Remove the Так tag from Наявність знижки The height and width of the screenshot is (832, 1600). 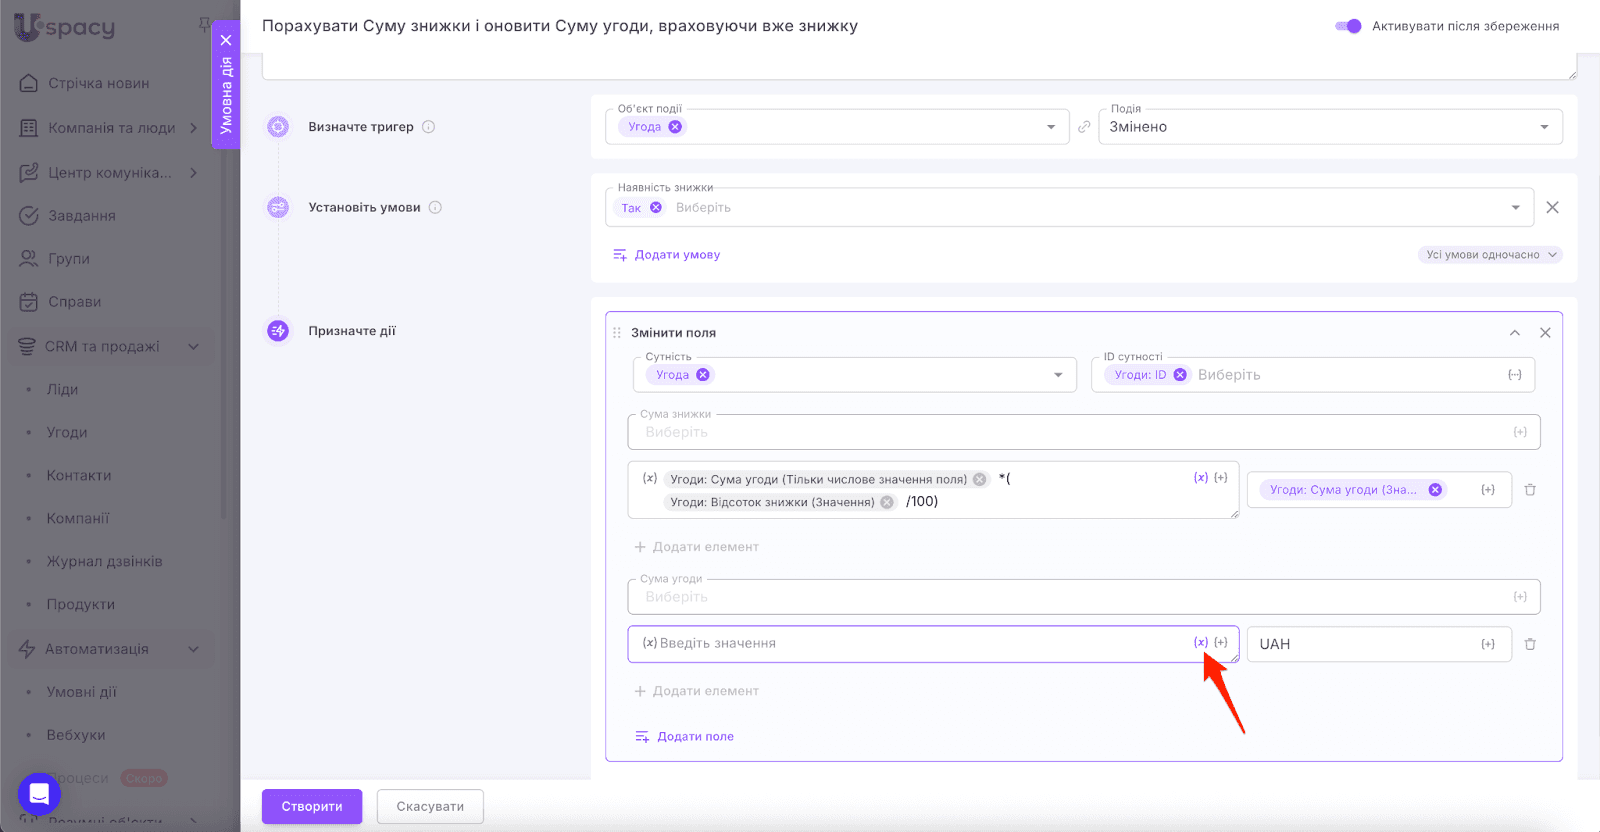[x=656, y=208]
